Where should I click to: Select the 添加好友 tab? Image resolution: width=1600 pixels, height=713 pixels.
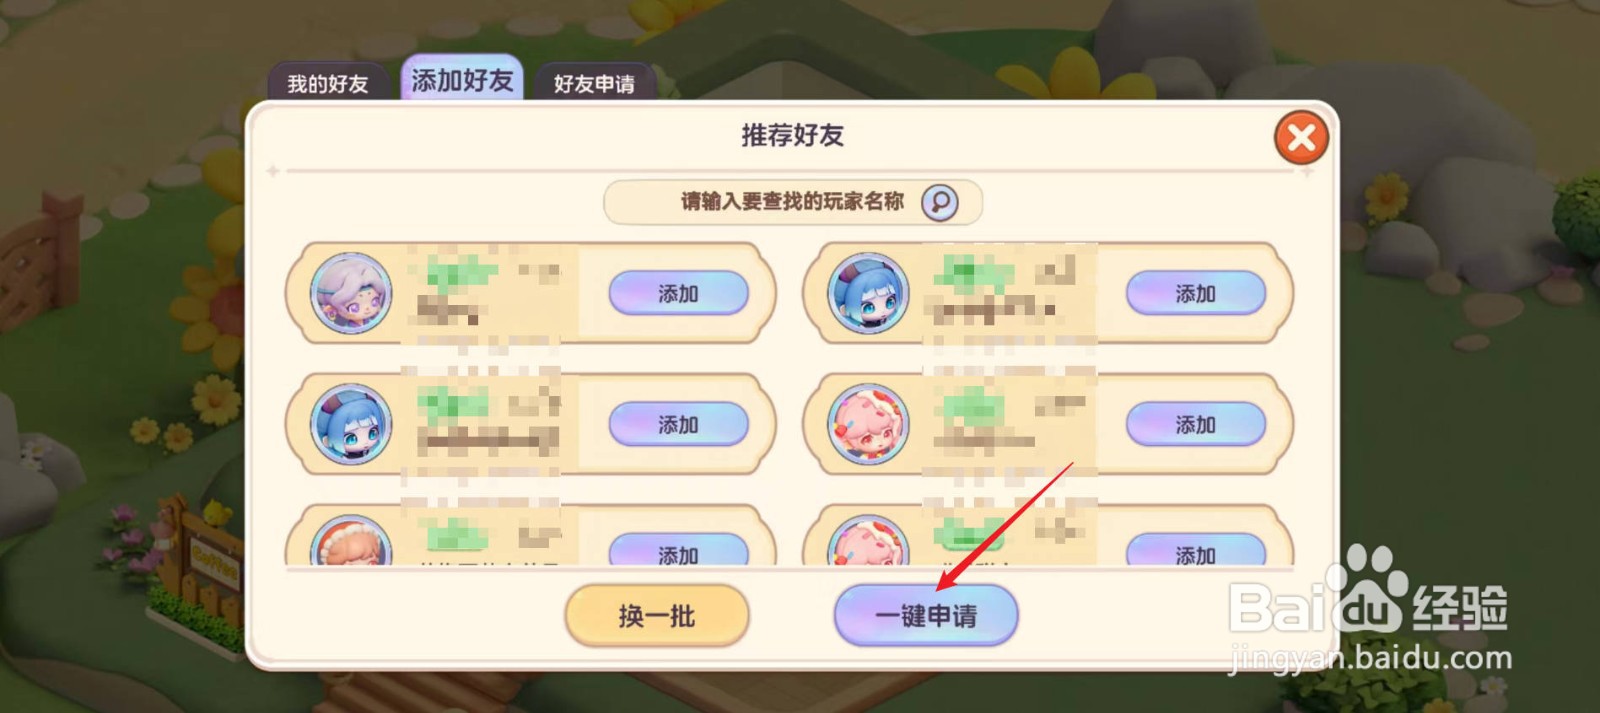[462, 79]
